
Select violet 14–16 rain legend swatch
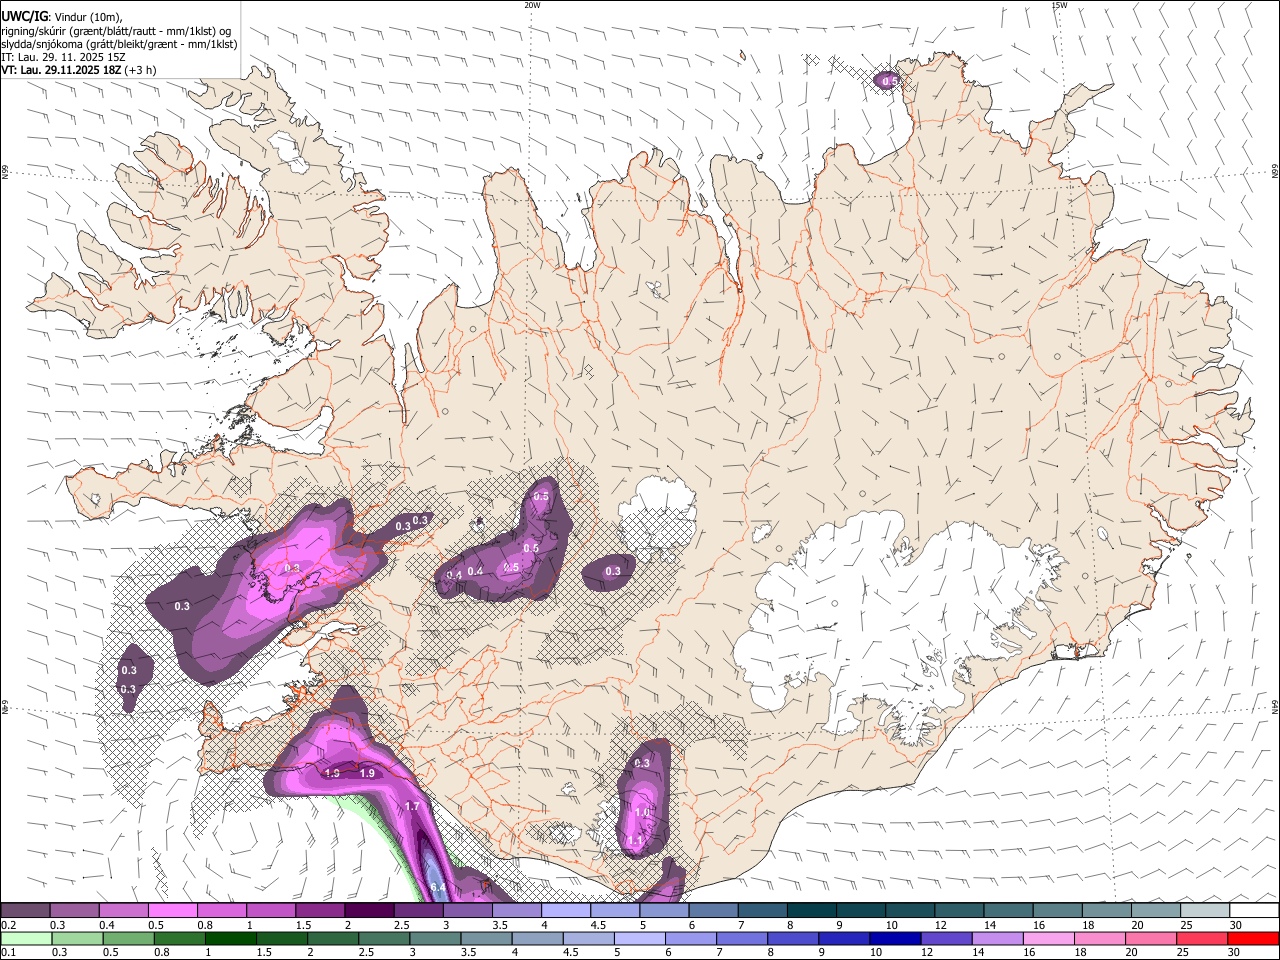(x=996, y=938)
